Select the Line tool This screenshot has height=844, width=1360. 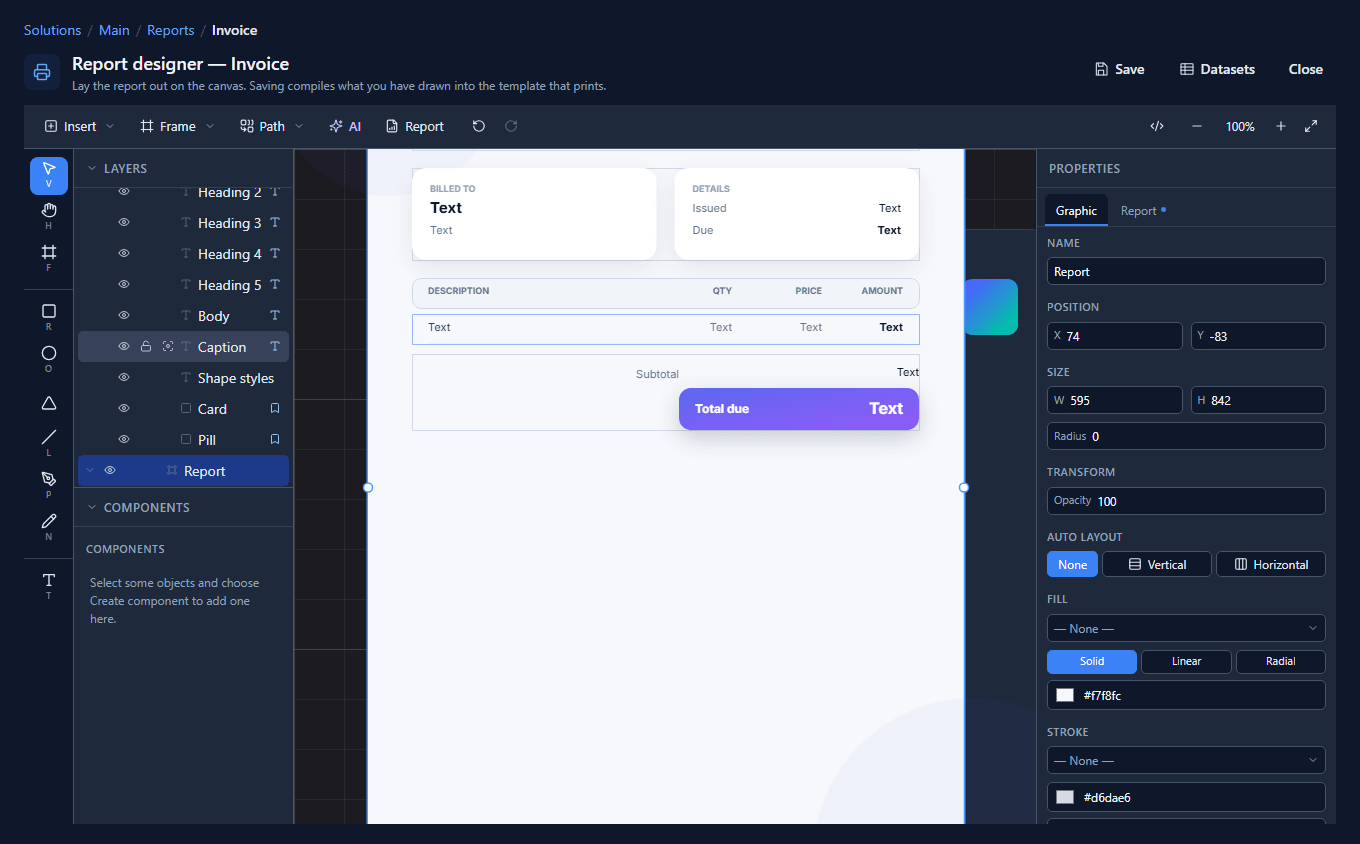click(x=49, y=444)
